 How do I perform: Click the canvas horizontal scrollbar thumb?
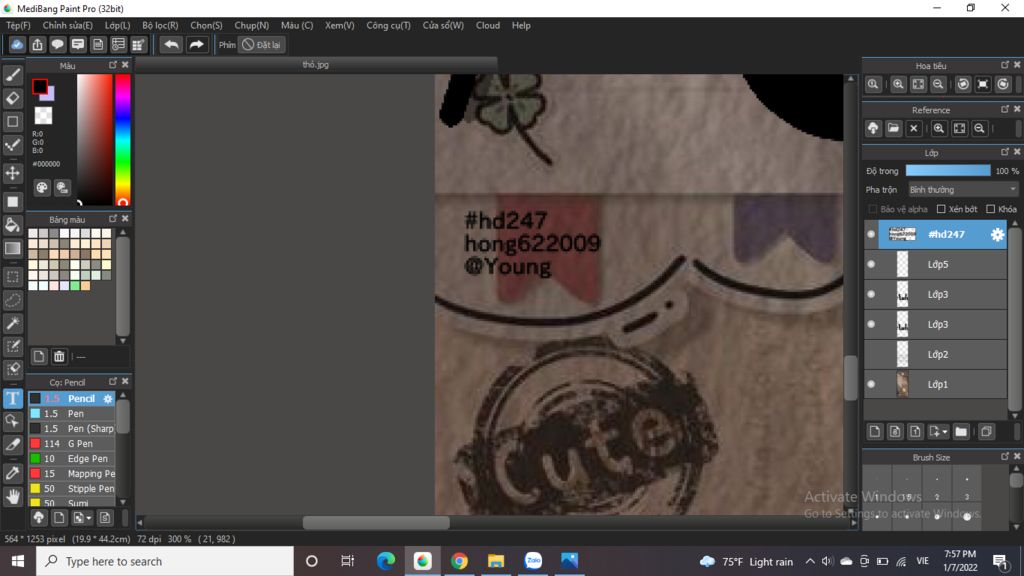pos(376,523)
